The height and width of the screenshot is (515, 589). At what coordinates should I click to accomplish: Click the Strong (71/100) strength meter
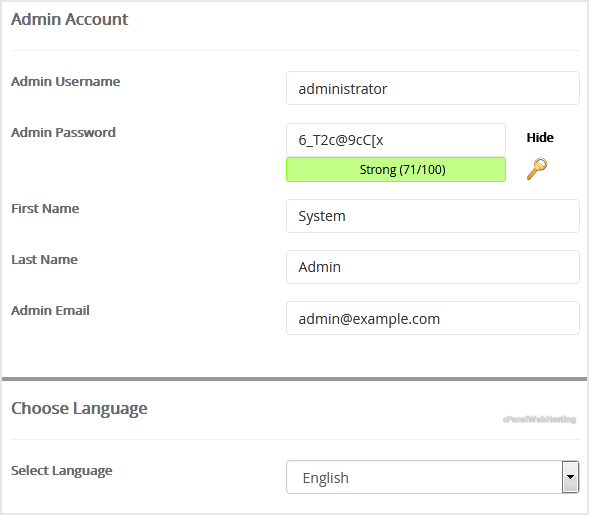point(396,169)
